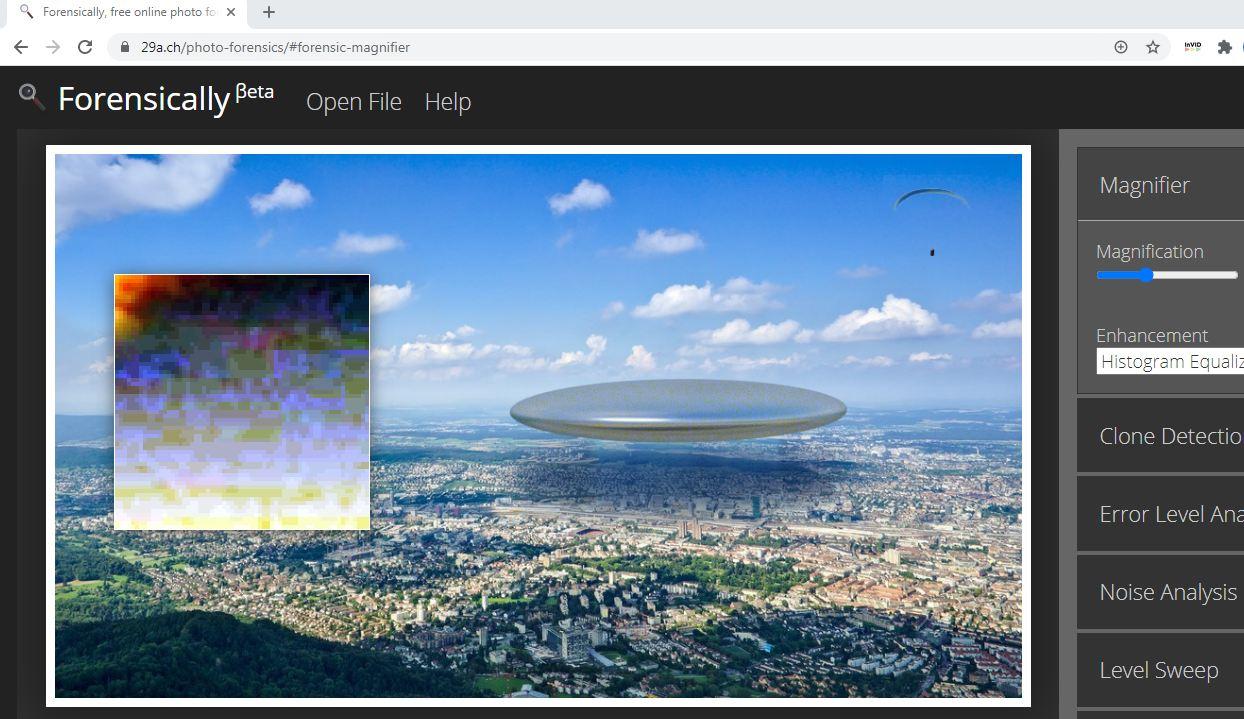
Task: Open the Clone Detection panel
Action: 1160,435
